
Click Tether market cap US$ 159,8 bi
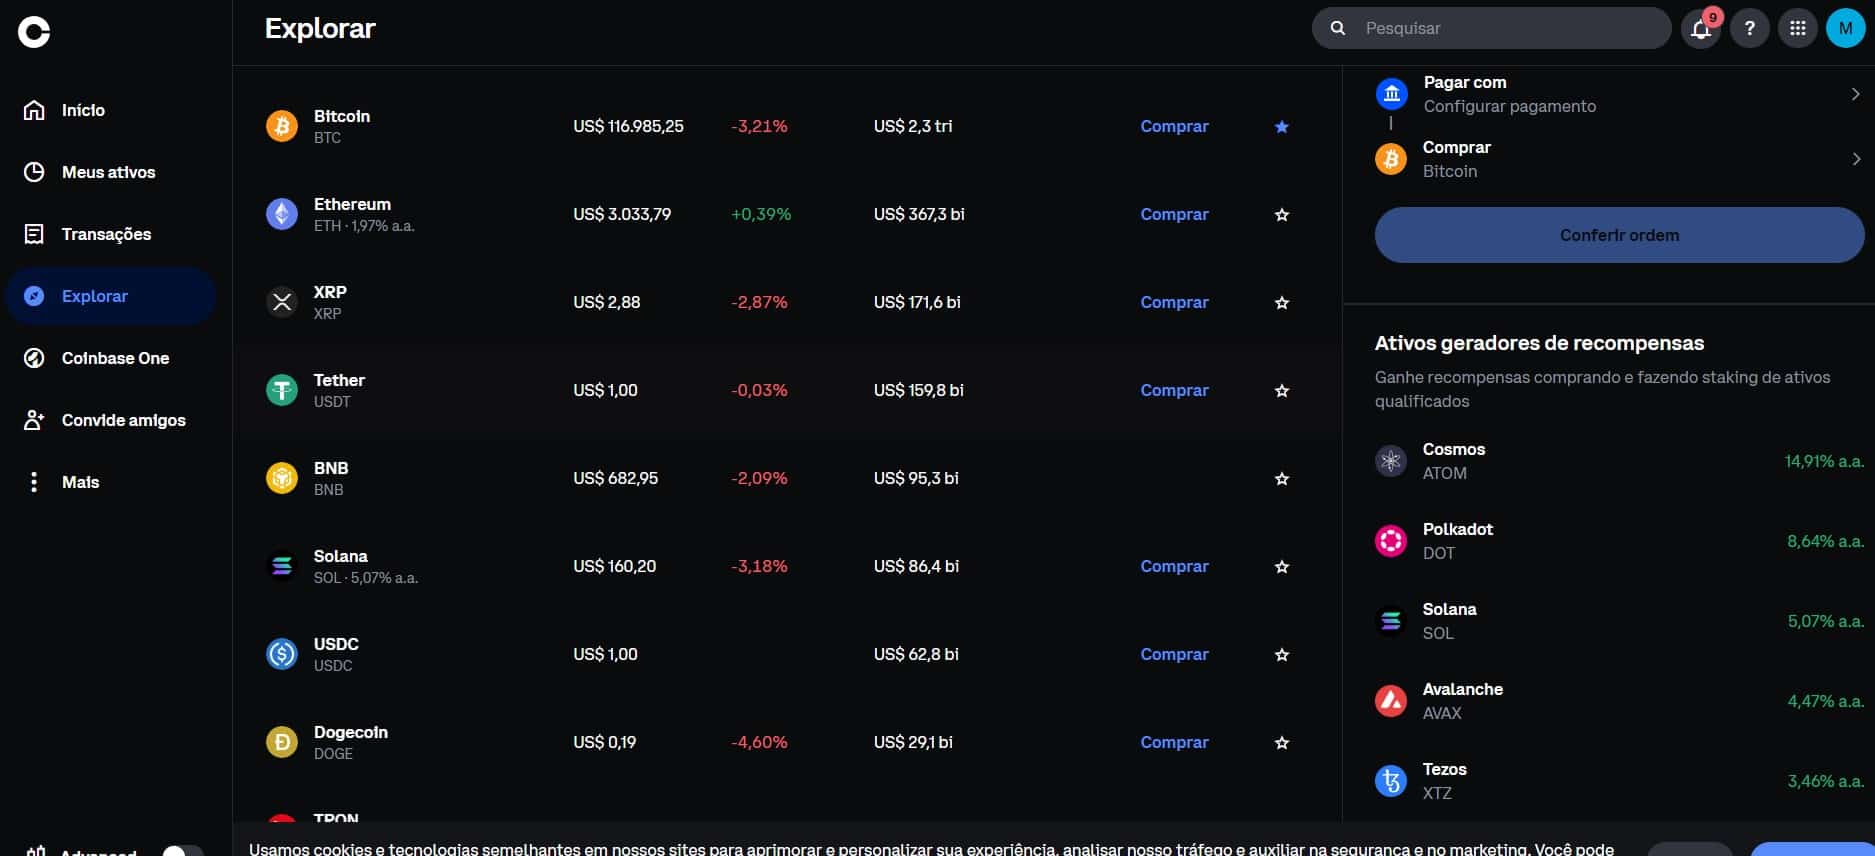point(918,390)
